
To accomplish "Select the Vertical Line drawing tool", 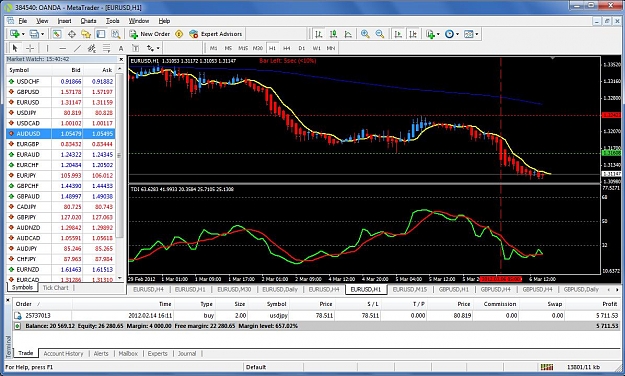I will click(47, 48).
